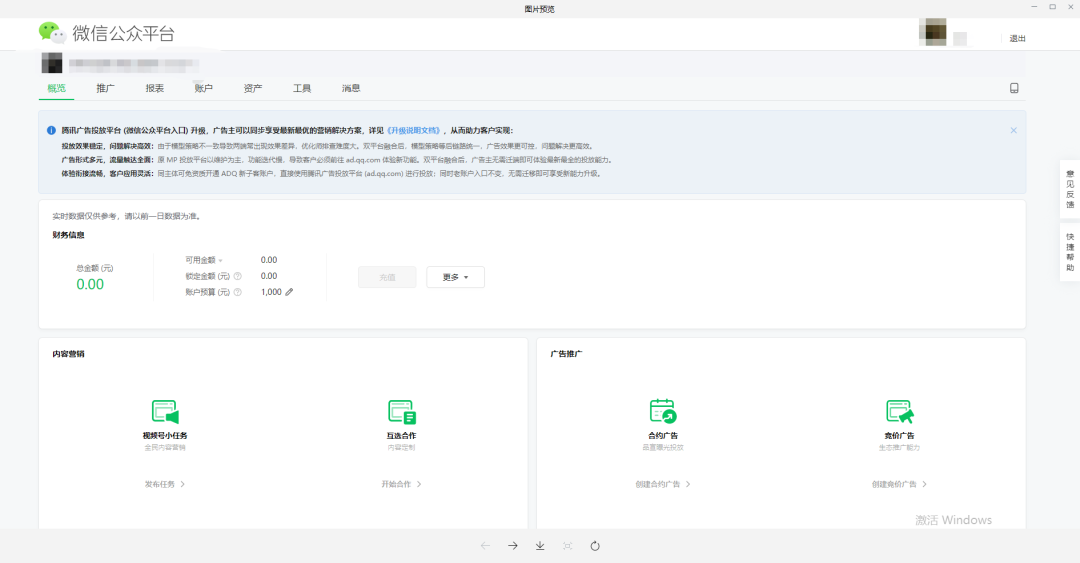
Task: Click the download image icon
Action: coord(540,546)
